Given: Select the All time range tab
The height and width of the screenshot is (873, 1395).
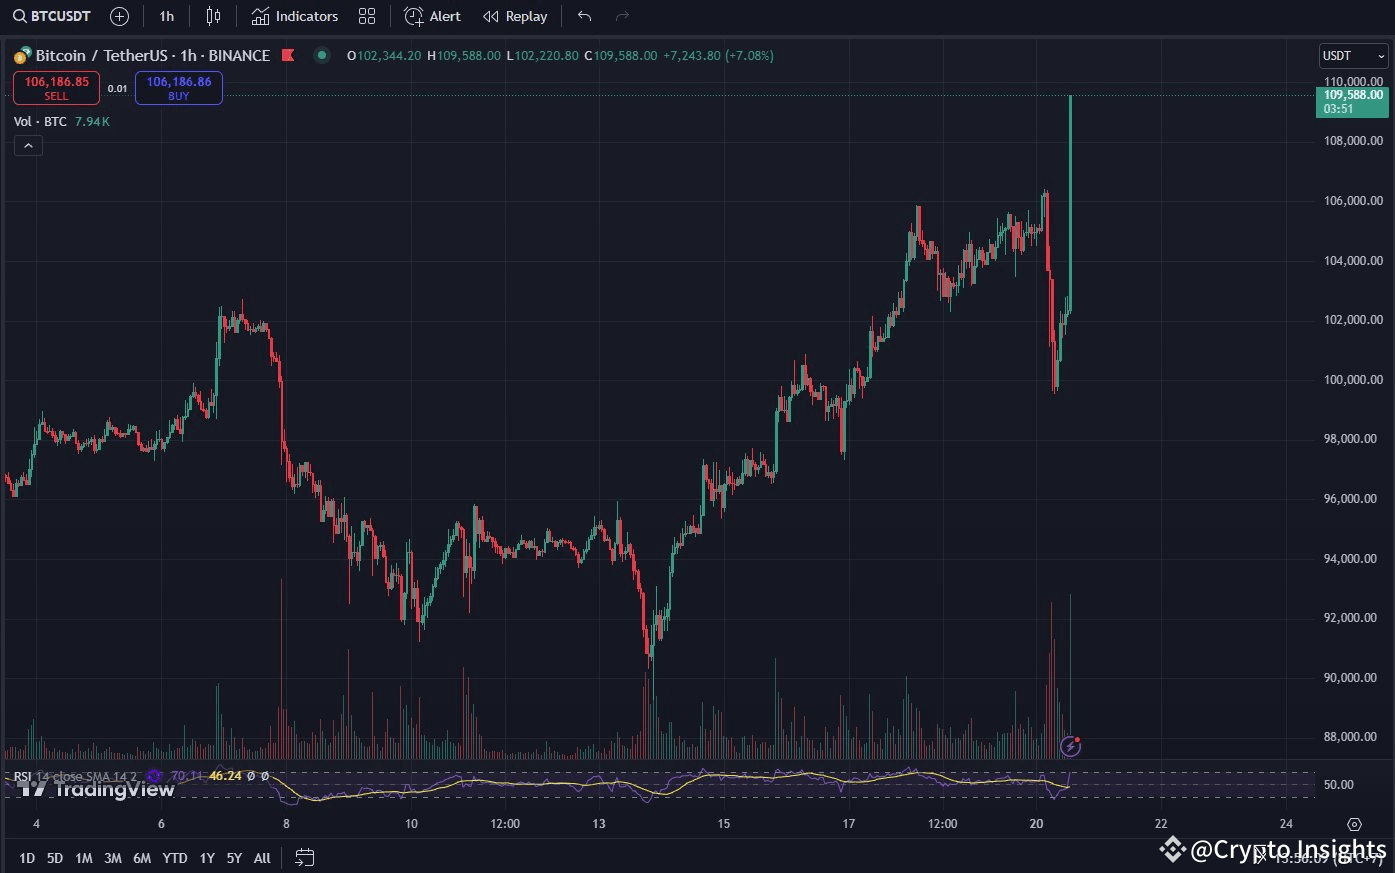Looking at the screenshot, I should pyautogui.click(x=261, y=857).
